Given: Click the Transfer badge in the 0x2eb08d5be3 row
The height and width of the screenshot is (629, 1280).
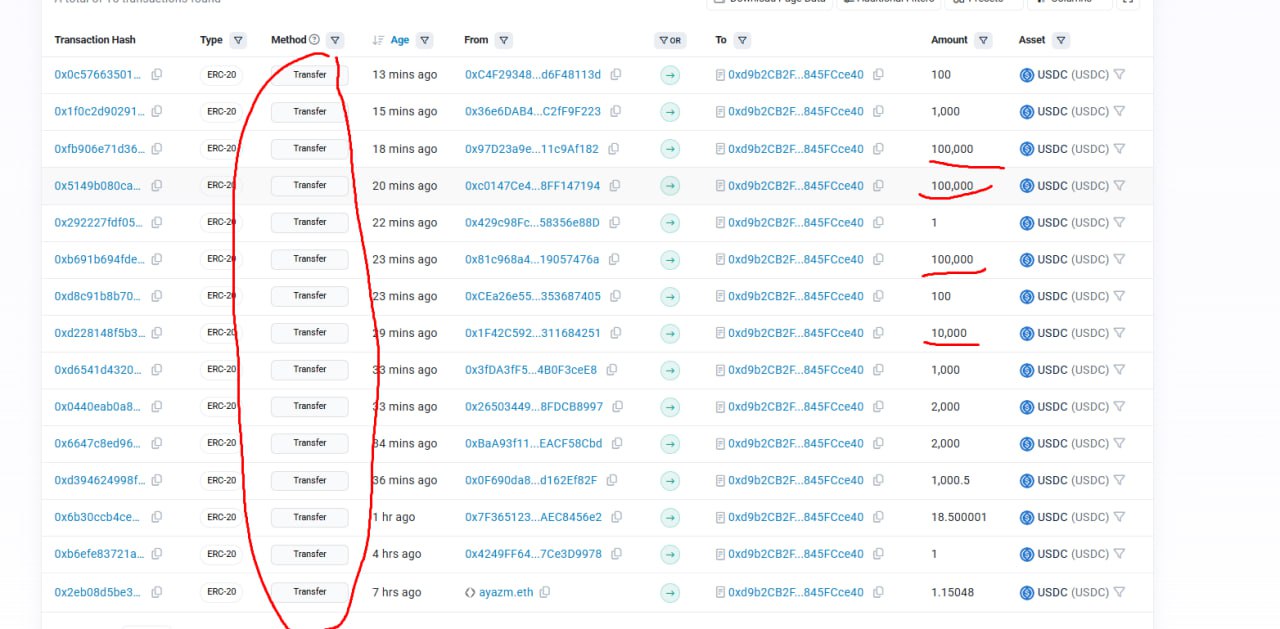Looking at the screenshot, I should pyautogui.click(x=310, y=592).
